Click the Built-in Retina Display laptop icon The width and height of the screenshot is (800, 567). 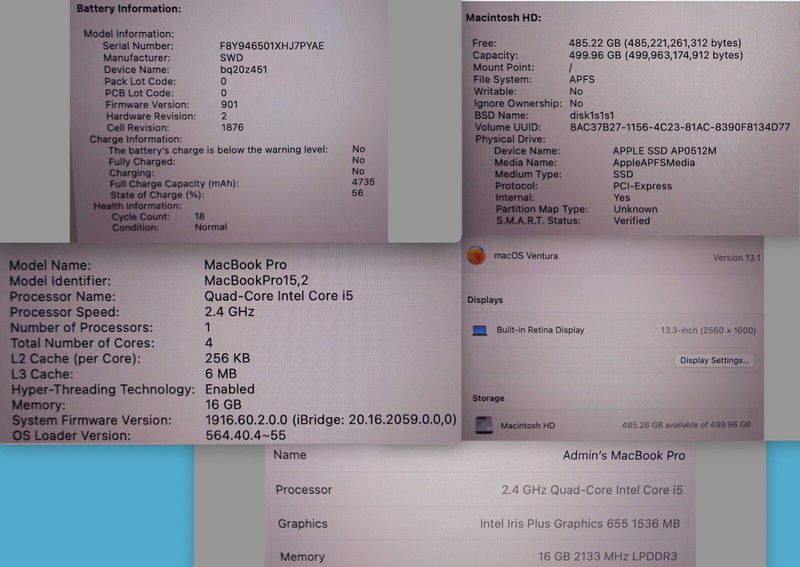click(x=480, y=331)
